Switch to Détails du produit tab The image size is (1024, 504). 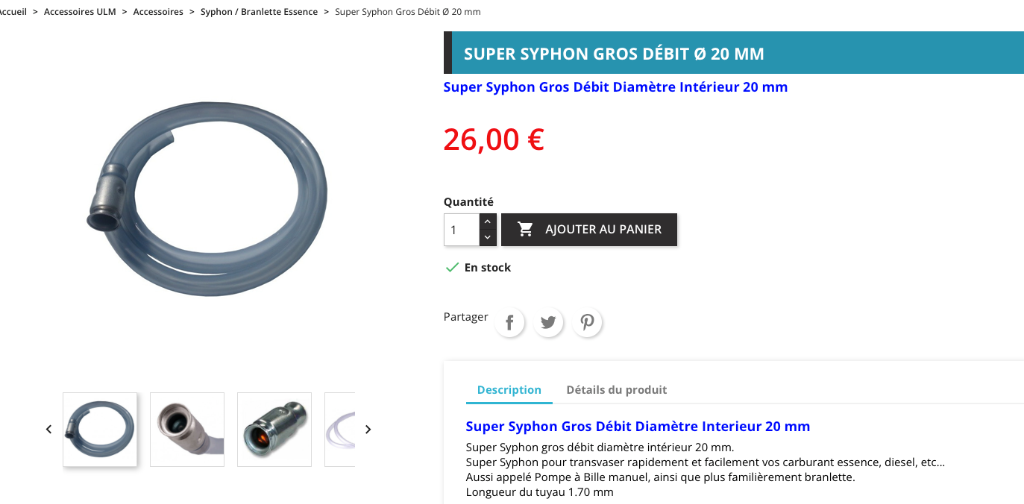[x=616, y=390]
